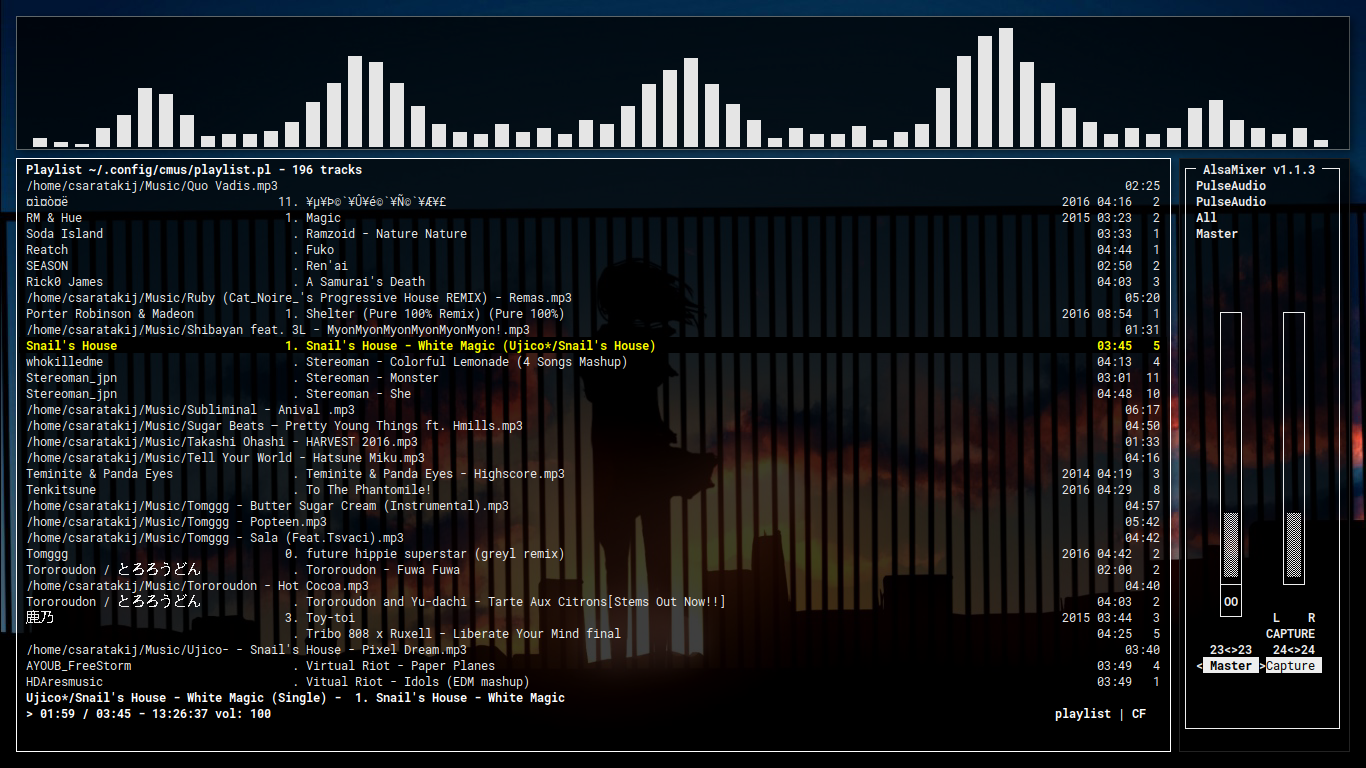This screenshot has width=1366, height=768.
Task: Select the Quo Vadis.mp3 track
Action: pos(152,186)
